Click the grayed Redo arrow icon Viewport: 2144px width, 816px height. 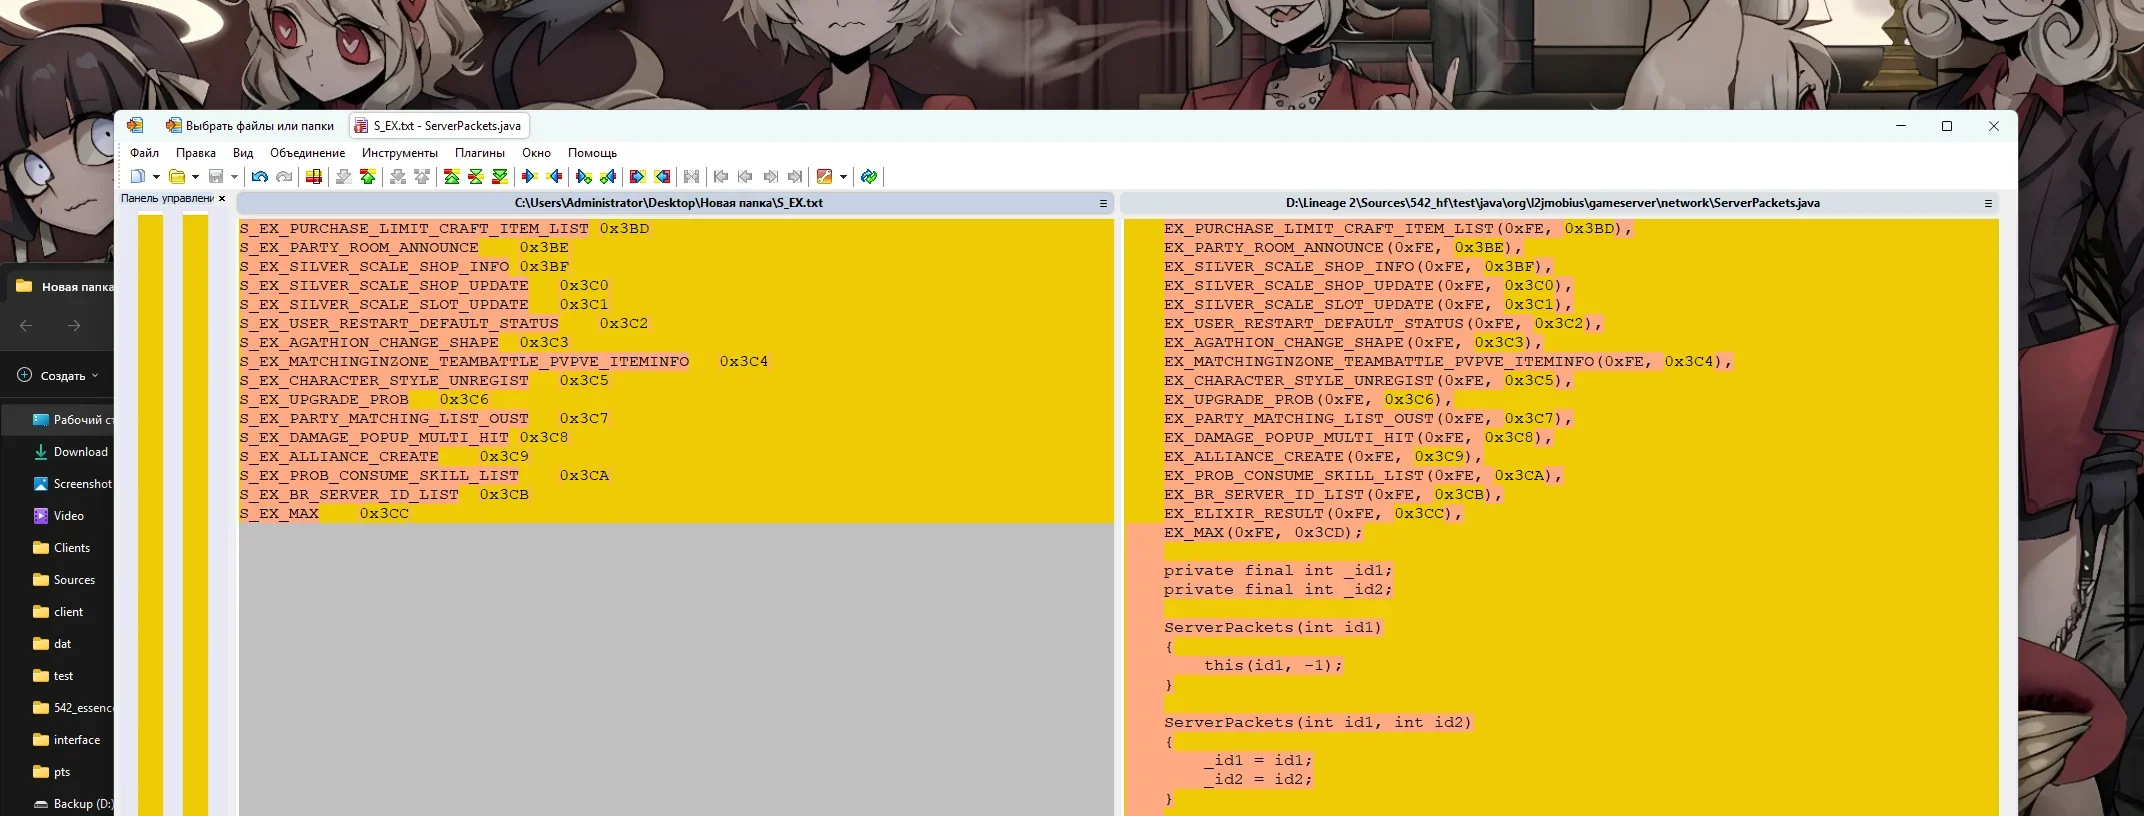[x=284, y=177]
